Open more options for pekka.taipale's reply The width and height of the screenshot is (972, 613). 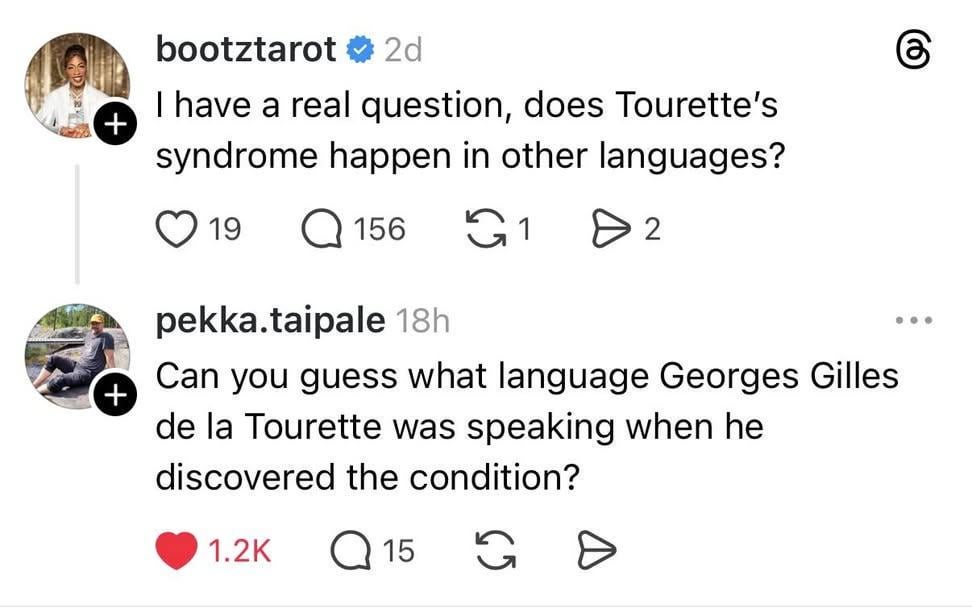914,321
